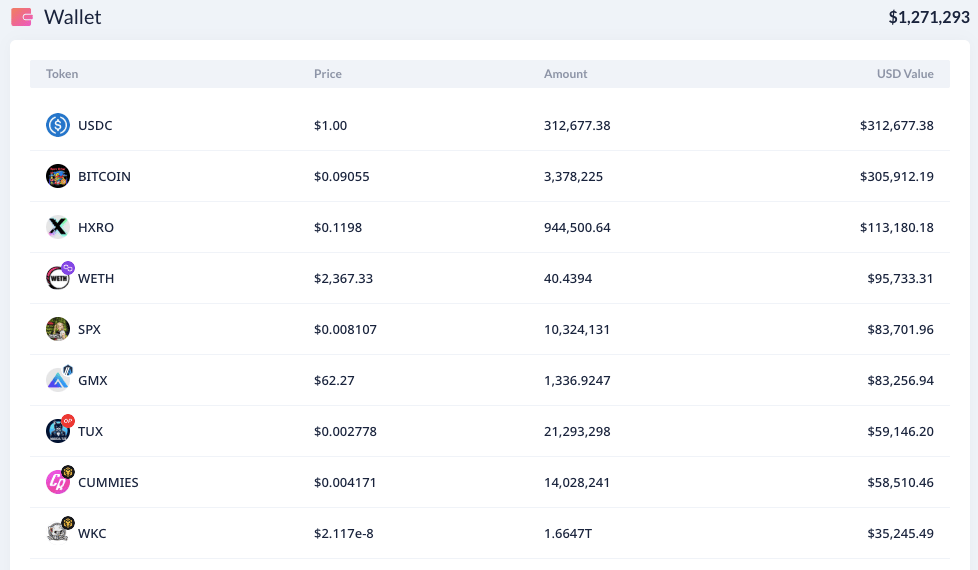Click USDC USD value $312,677.38
Viewport: 978px width, 570px height.
point(896,125)
